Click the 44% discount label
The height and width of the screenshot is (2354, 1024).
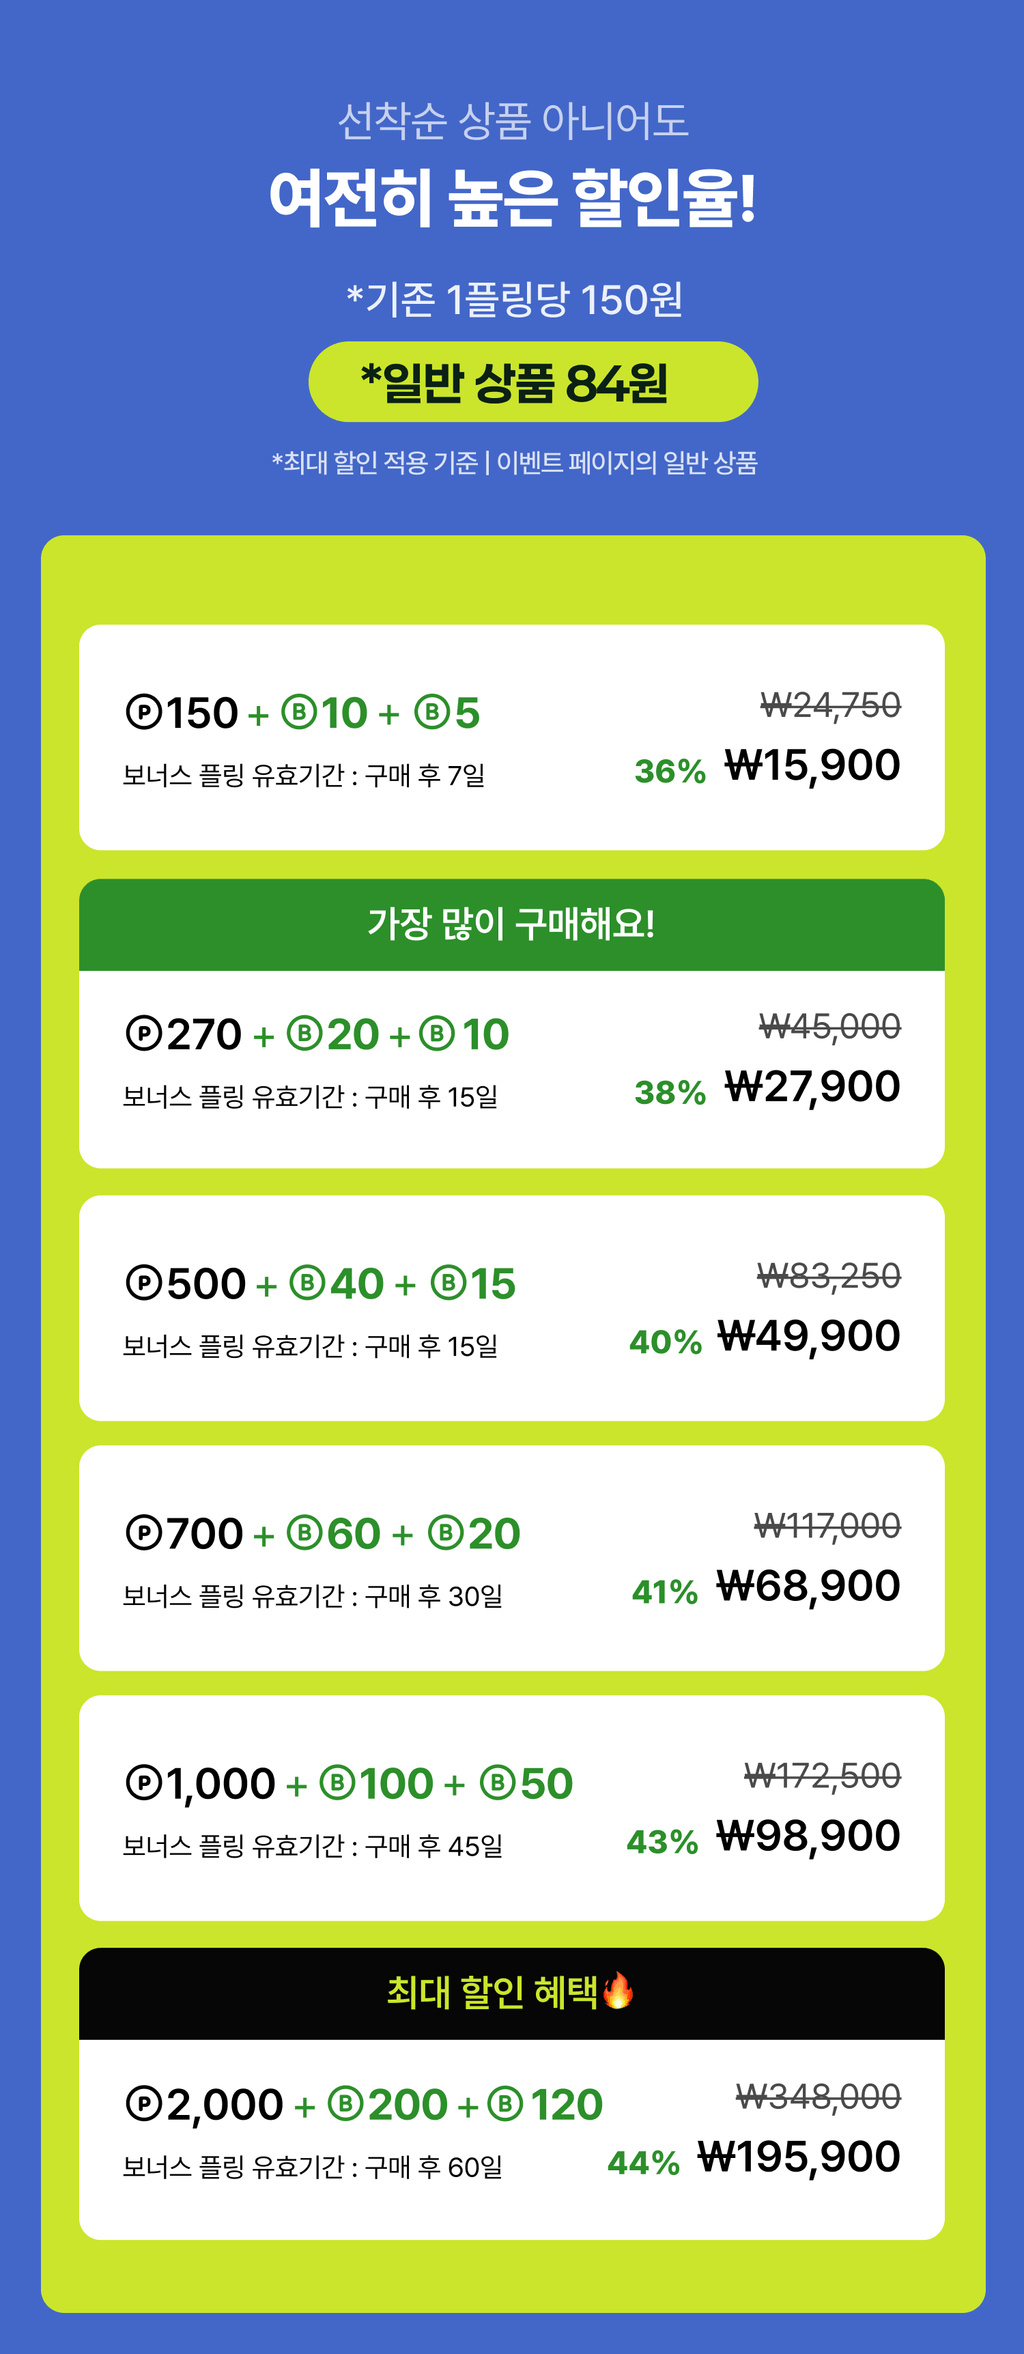644,2163
